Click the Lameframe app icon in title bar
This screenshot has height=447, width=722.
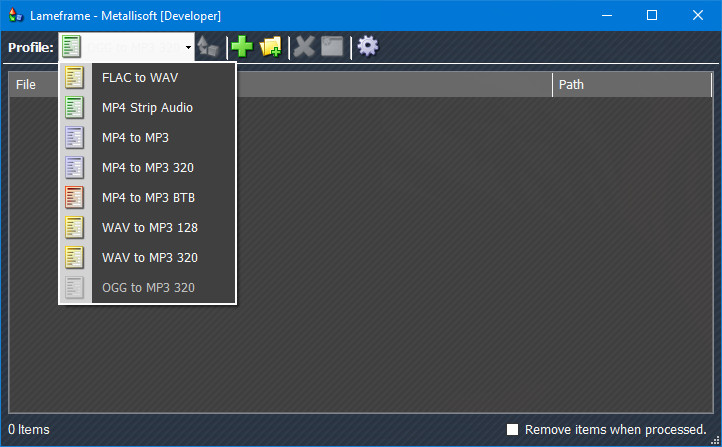click(15, 15)
